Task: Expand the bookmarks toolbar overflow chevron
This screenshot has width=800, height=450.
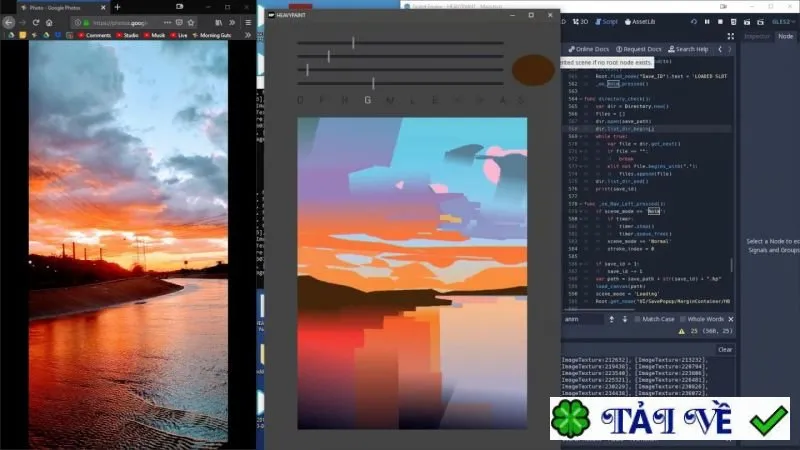Action: (x=248, y=35)
